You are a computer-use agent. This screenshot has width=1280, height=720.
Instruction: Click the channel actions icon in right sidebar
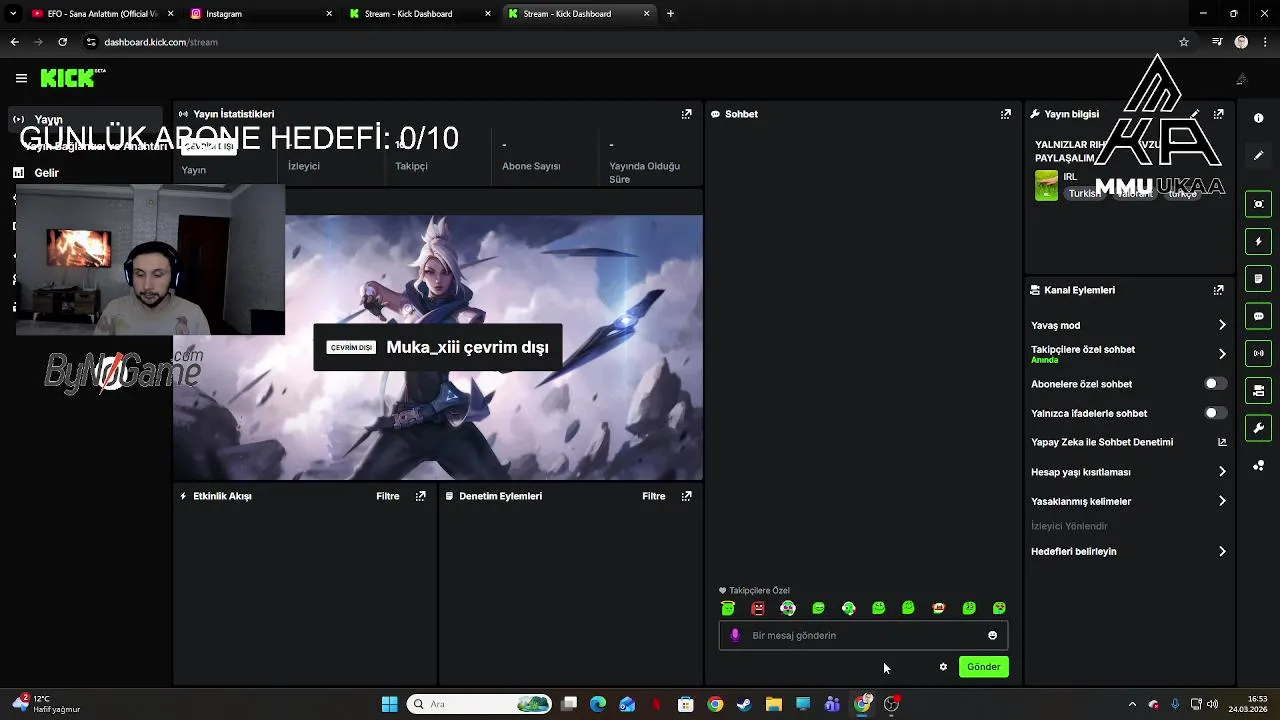(1258, 390)
